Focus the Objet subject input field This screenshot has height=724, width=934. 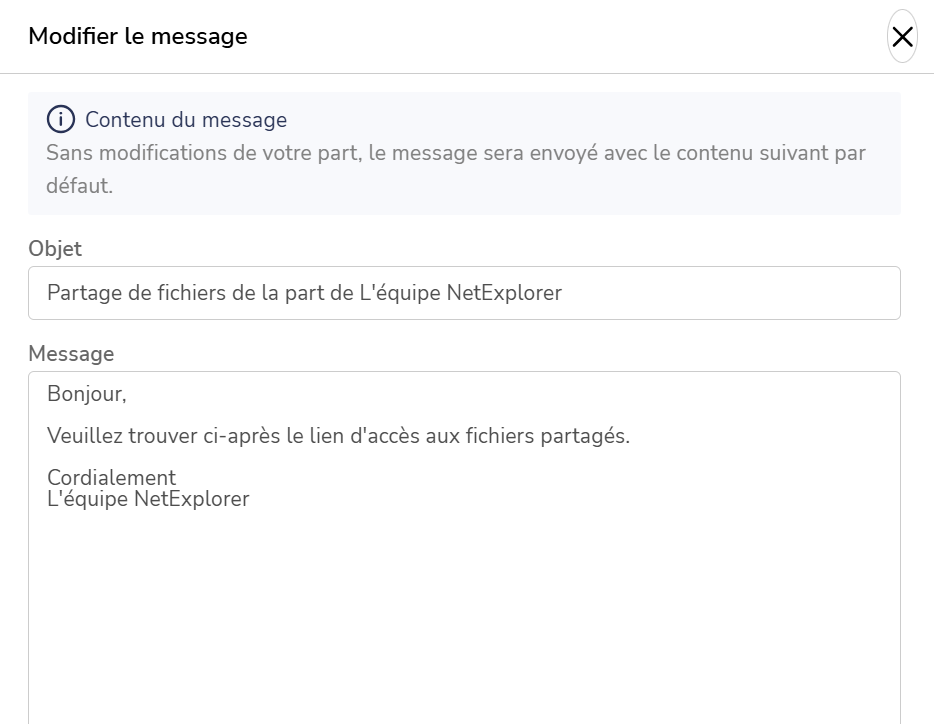tap(464, 293)
